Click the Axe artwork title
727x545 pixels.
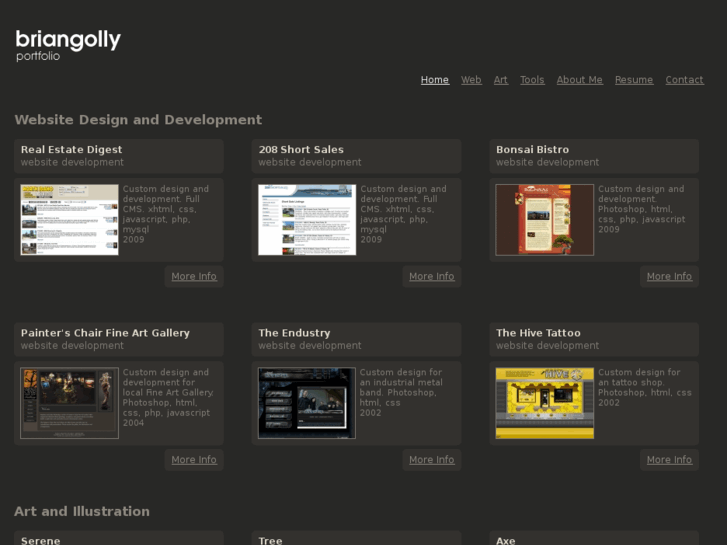point(506,540)
